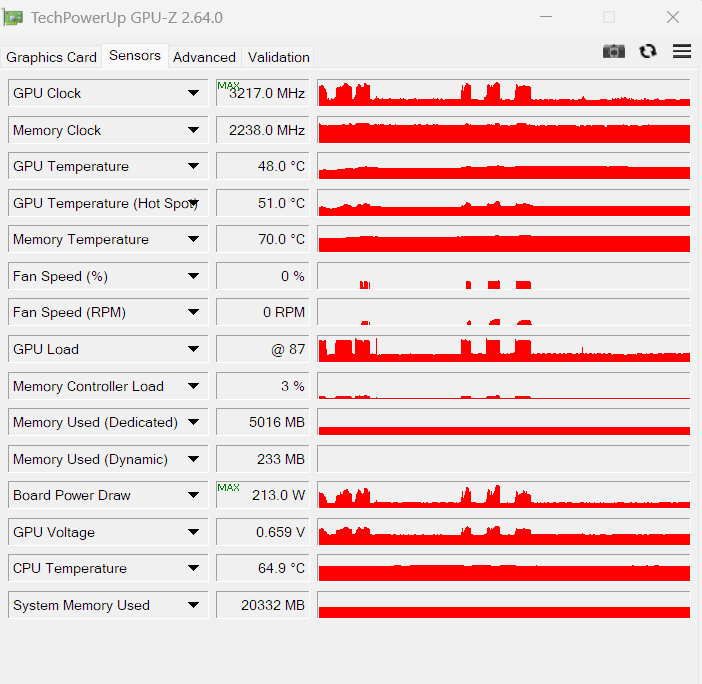Viewport: 702px width, 684px height.
Task: Click the Fan Speed value 0 %
Action: coord(263,276)
